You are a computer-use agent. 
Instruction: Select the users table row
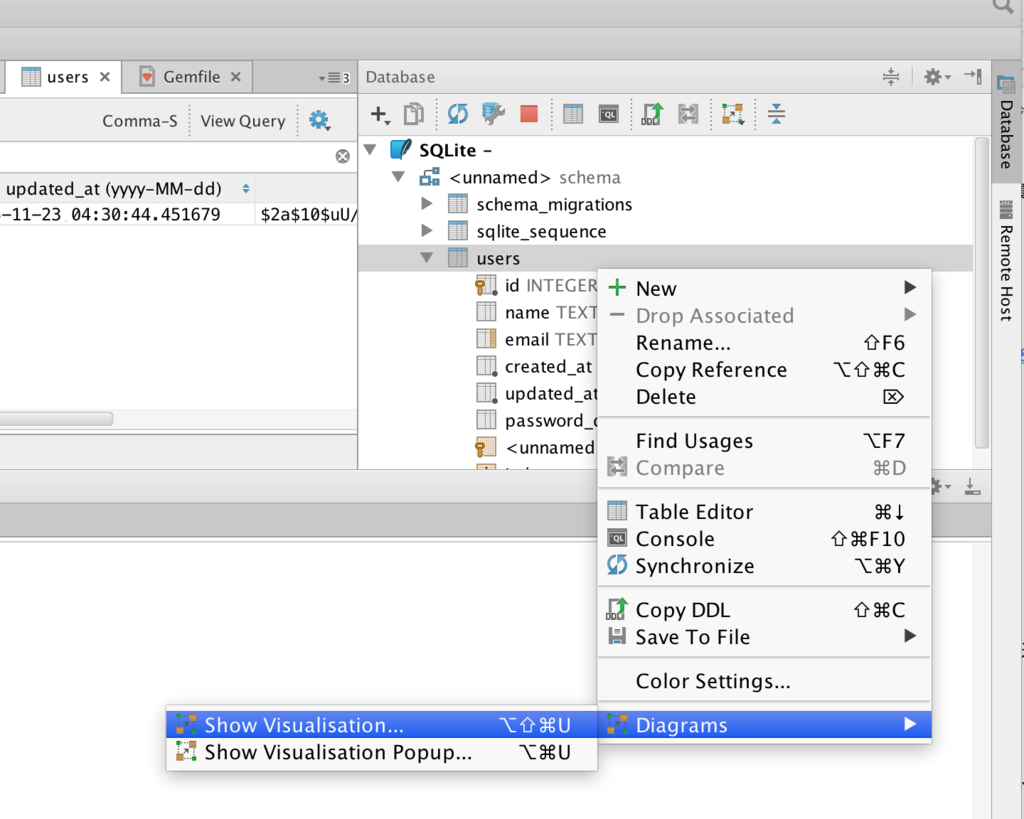665,258
